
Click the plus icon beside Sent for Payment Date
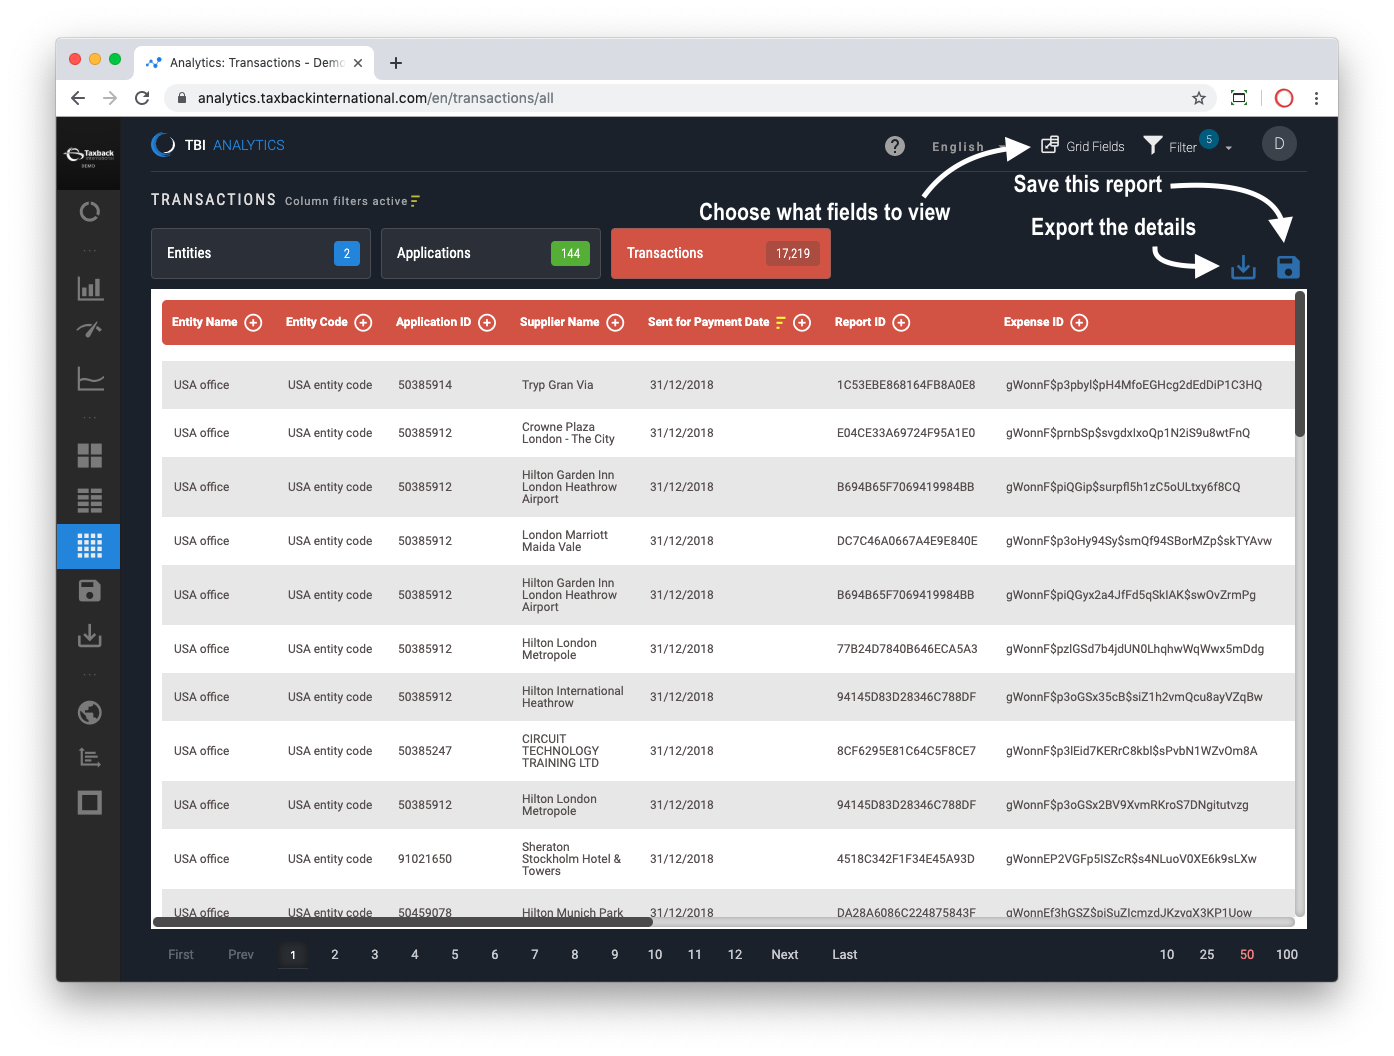click(x=802, y=322)
